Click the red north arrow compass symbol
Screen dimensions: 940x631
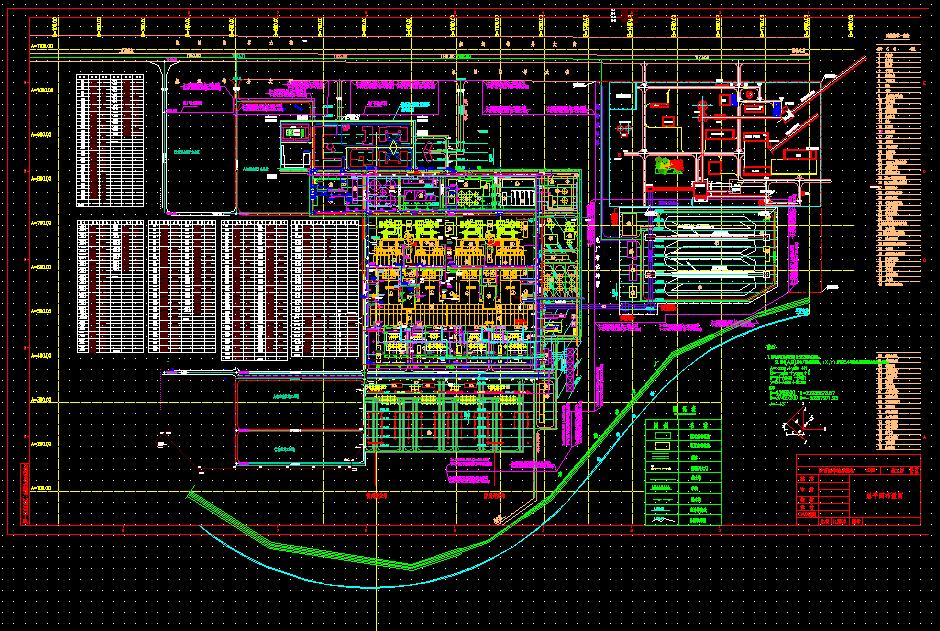802,425
